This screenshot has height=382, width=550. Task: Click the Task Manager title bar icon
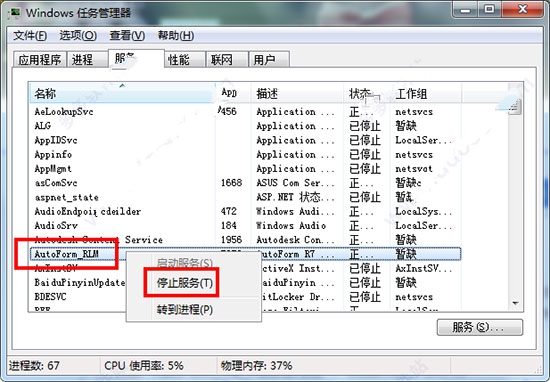pyautogui.click(x=15, y=12)
